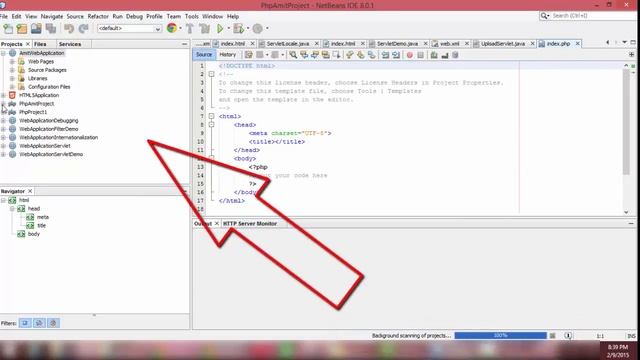Expand the Web Pages folder
Image resolution: width=640 pixels, height=360 pixels.
12,61
